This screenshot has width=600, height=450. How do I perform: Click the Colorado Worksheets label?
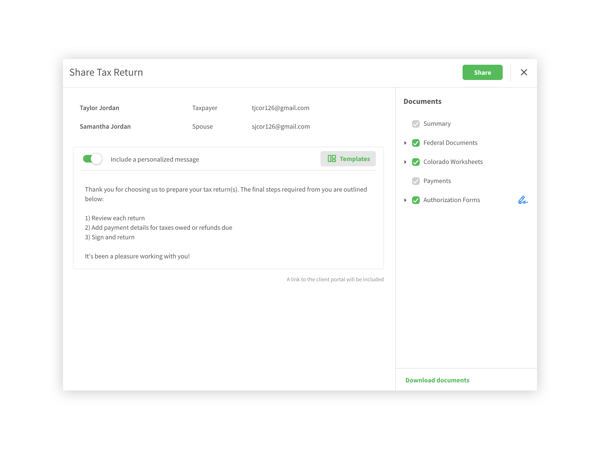(453, 162)
